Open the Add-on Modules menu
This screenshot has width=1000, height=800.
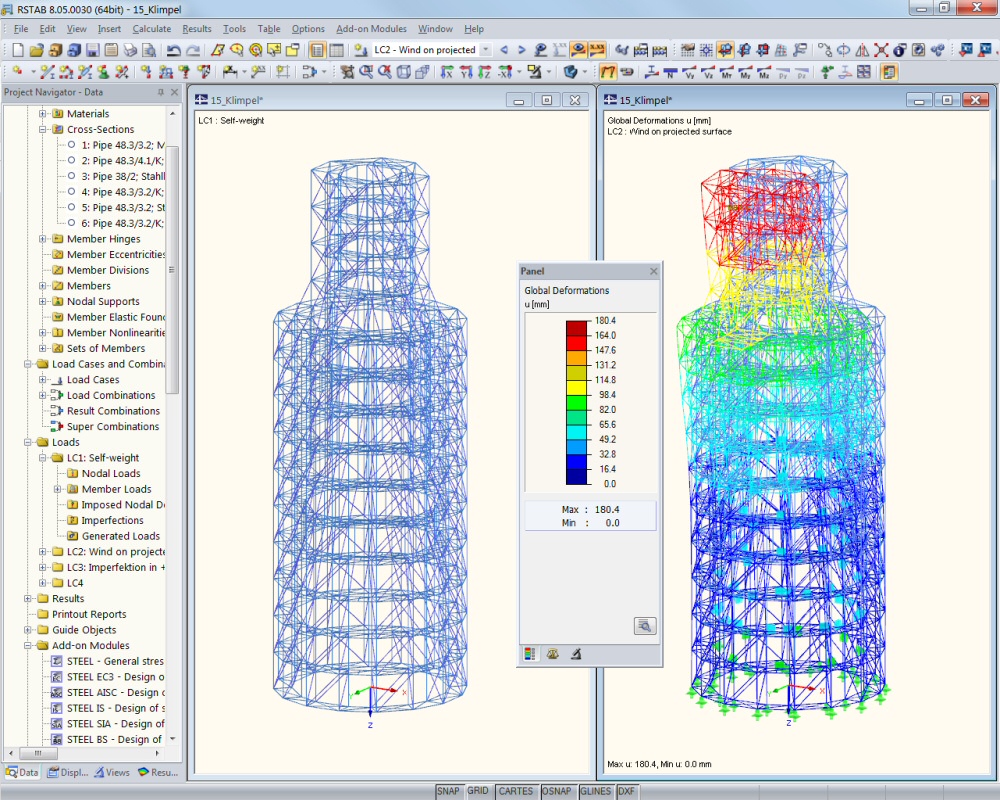tap(371, 29)
